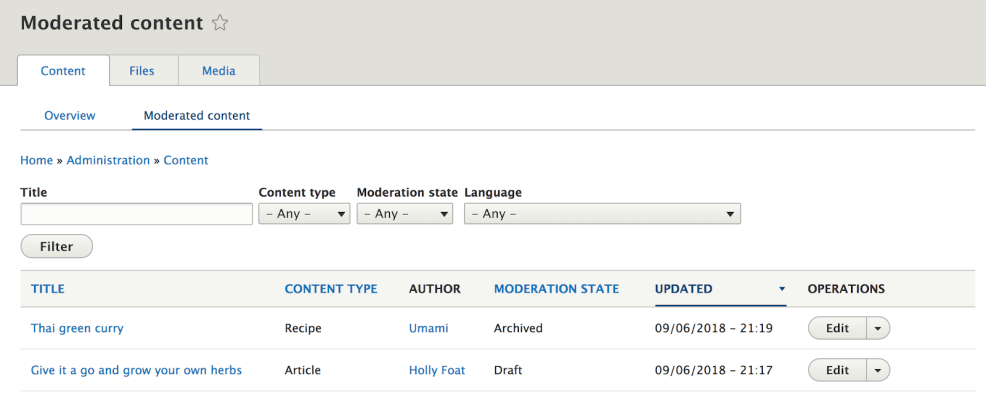Open the Media tab
The height and width of the screenshot is (411, 986).
219,71
